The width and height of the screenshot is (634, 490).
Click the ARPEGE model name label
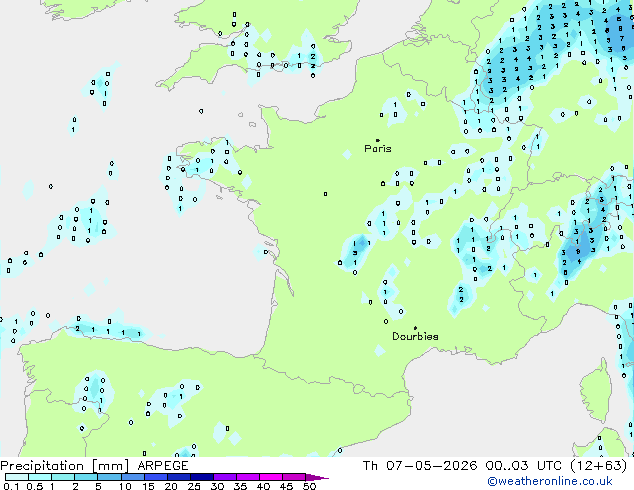tap(163, 466)
